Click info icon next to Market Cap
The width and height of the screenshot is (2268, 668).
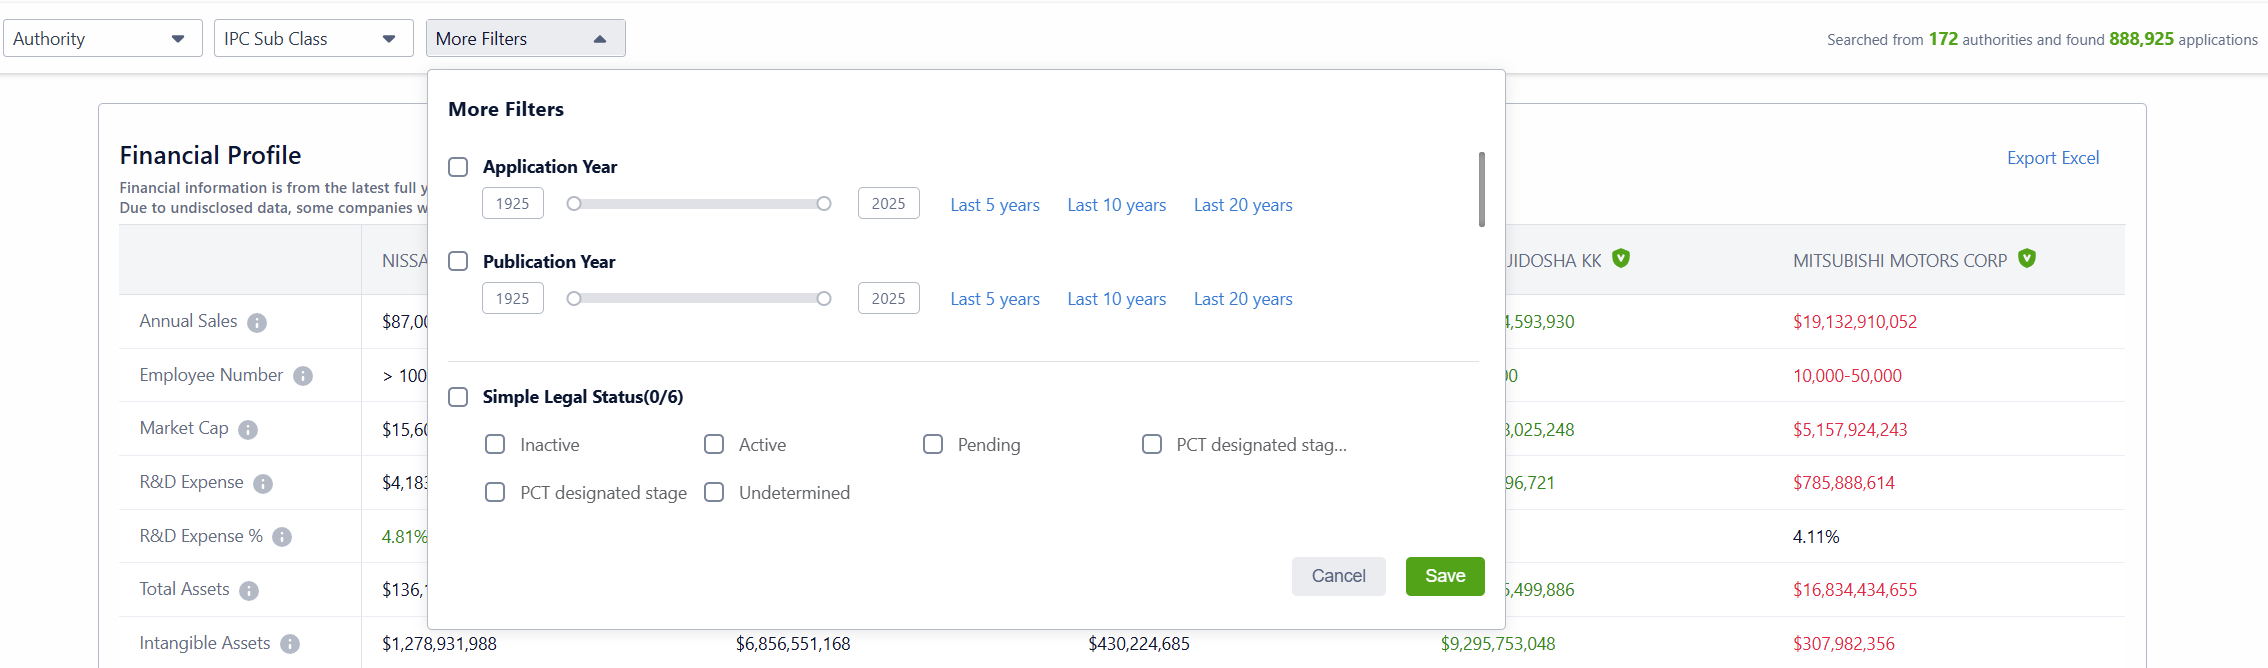tap(248, 430)
